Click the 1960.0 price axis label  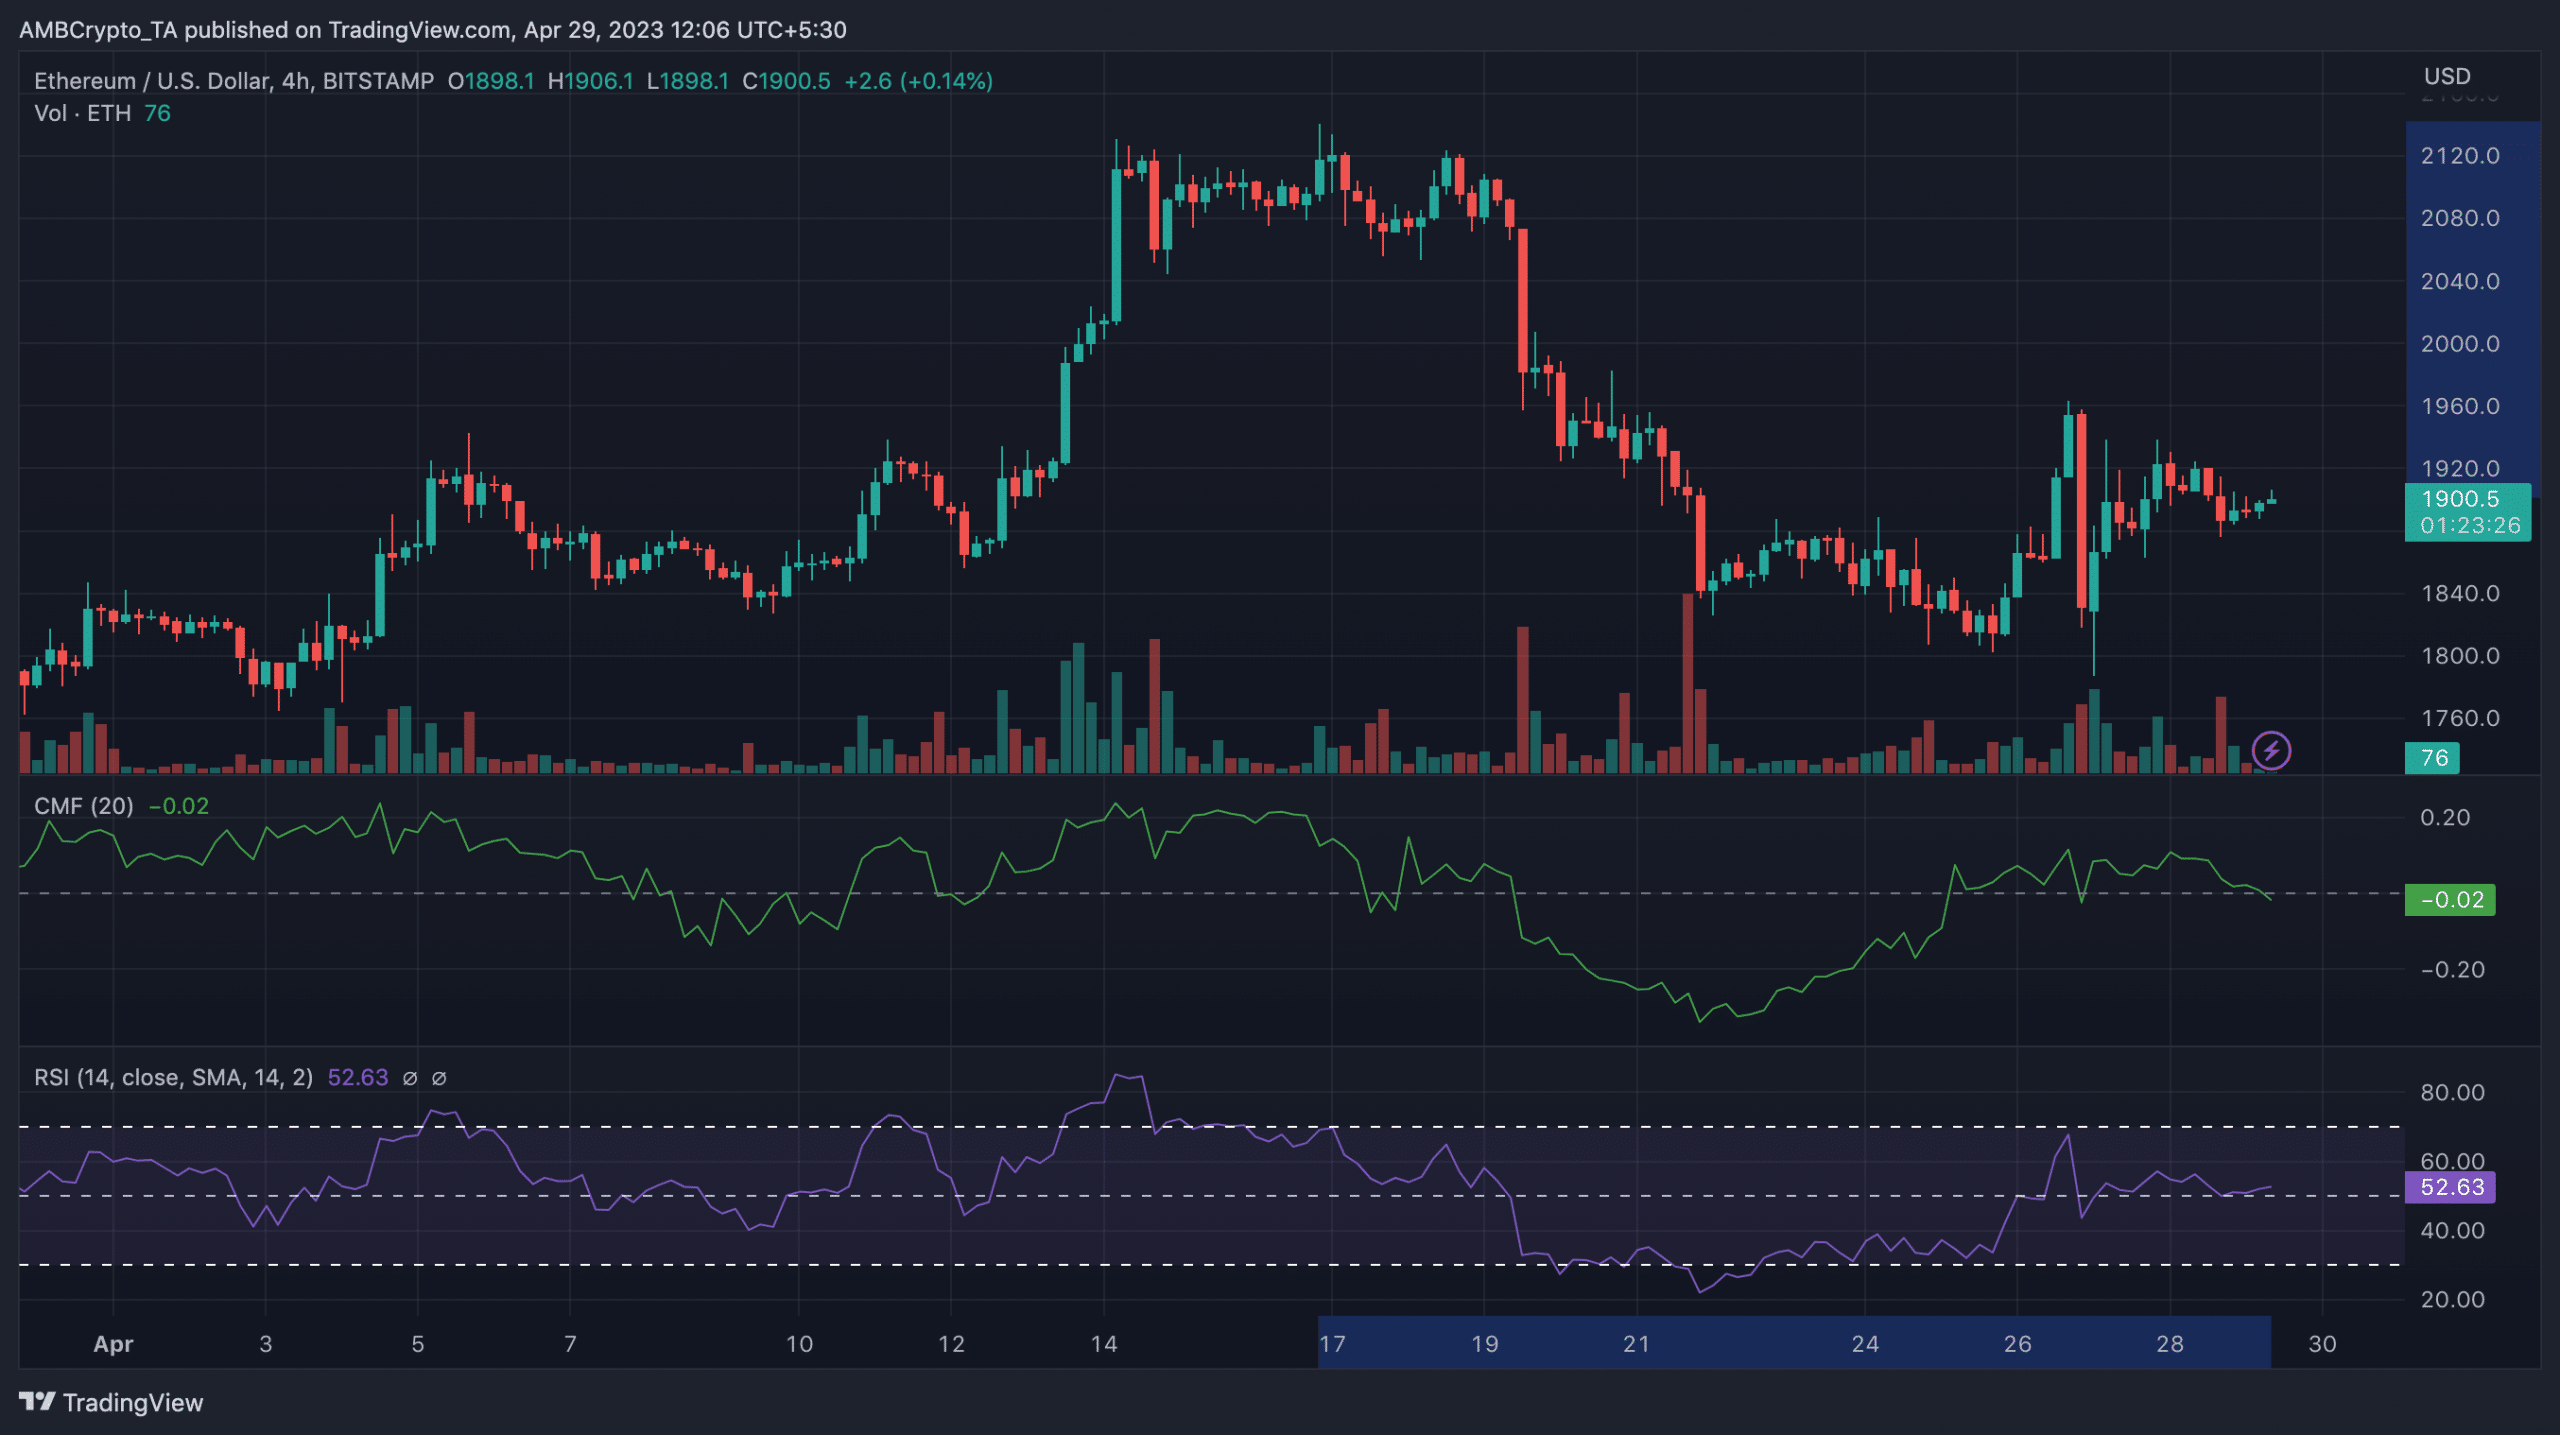tap(2460, 406)
